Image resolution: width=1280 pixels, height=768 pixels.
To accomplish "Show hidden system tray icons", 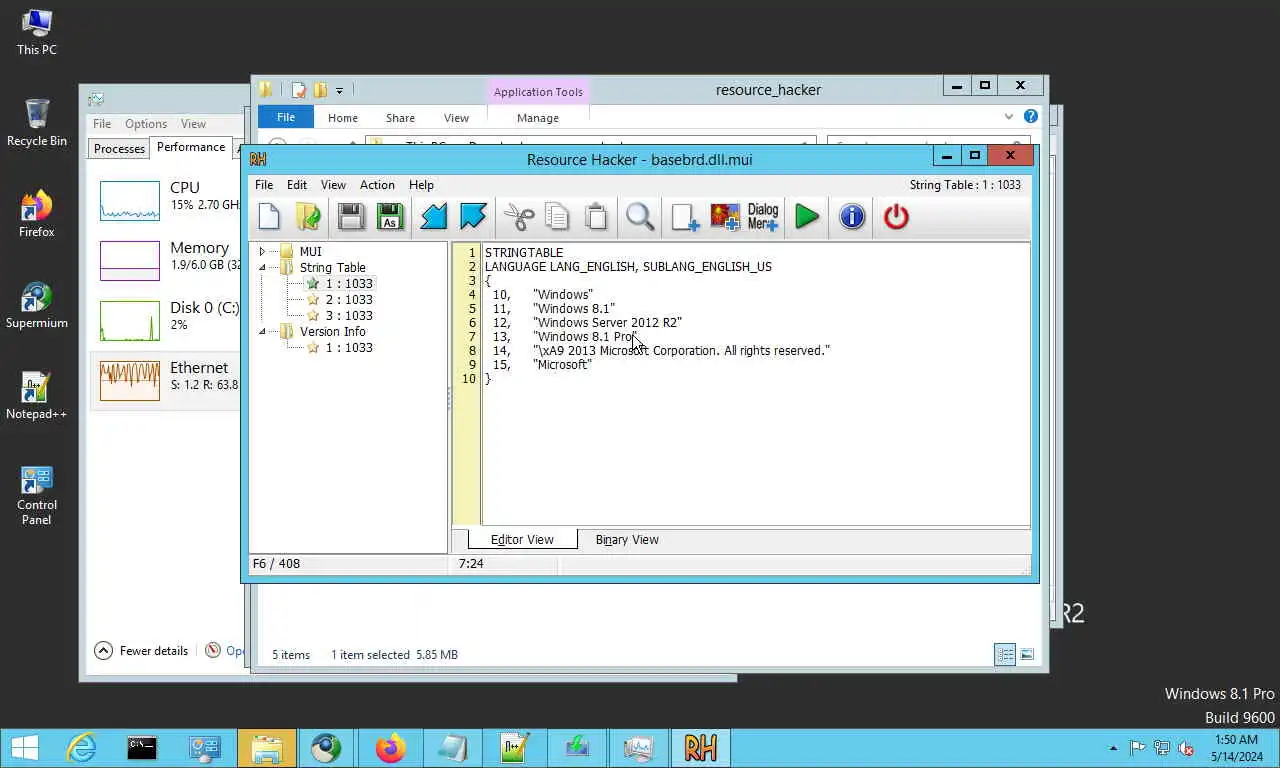I will [1113, 748].
